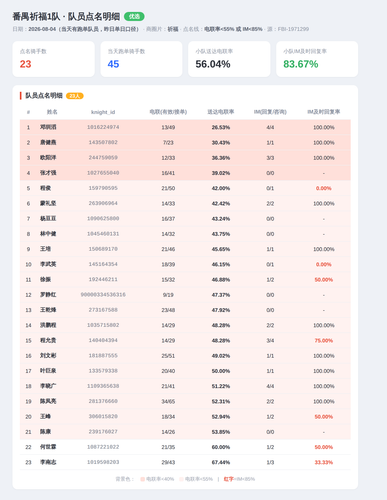Image resolution: width=387 pixels, height=500 pixels.
Task: Click the 26.53% rate in row 1
Action: pos(221,127)
